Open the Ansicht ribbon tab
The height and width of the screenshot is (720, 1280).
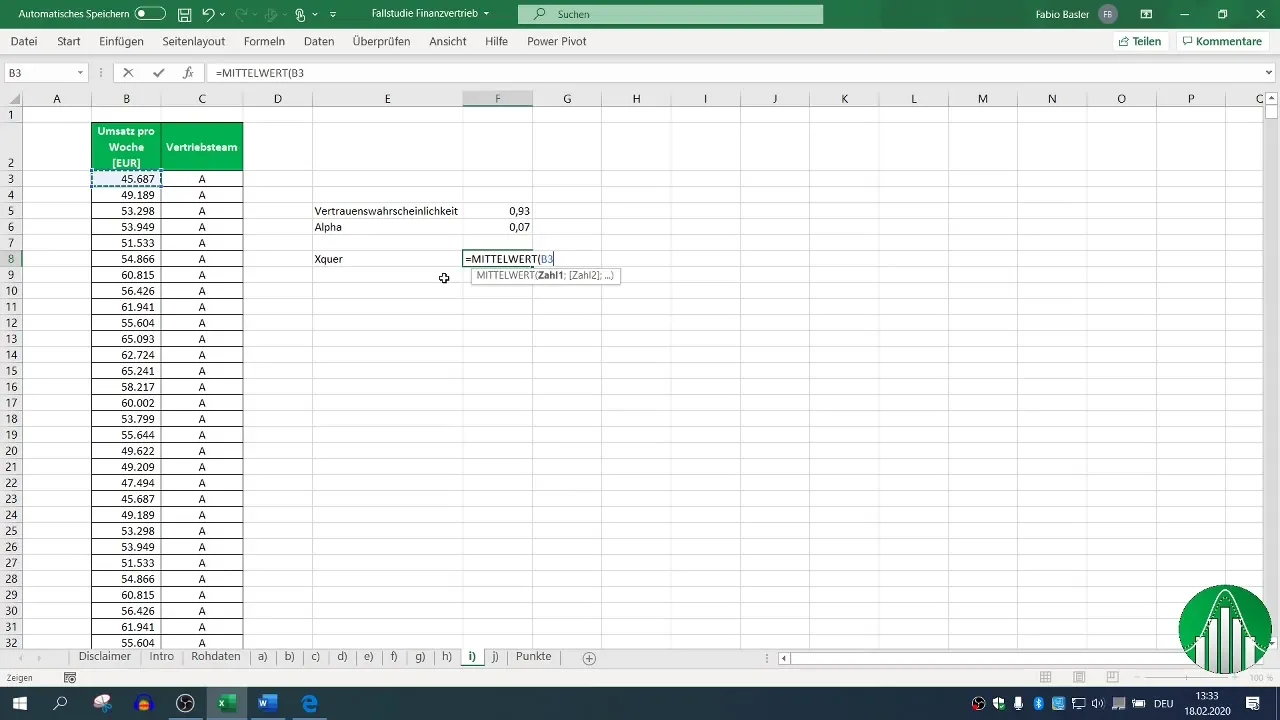(448, 41)
